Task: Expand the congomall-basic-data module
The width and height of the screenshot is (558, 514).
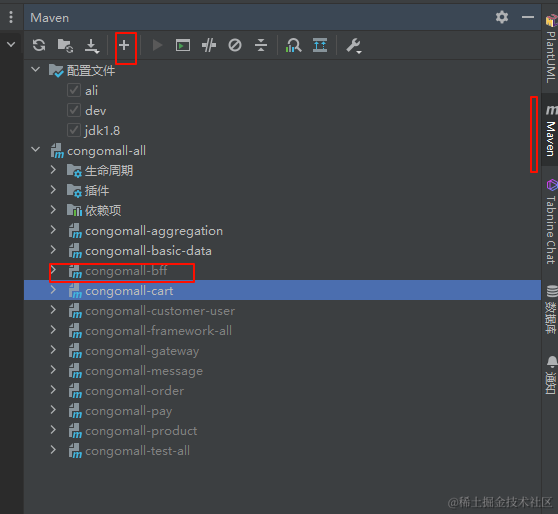Action: point(53,250)
